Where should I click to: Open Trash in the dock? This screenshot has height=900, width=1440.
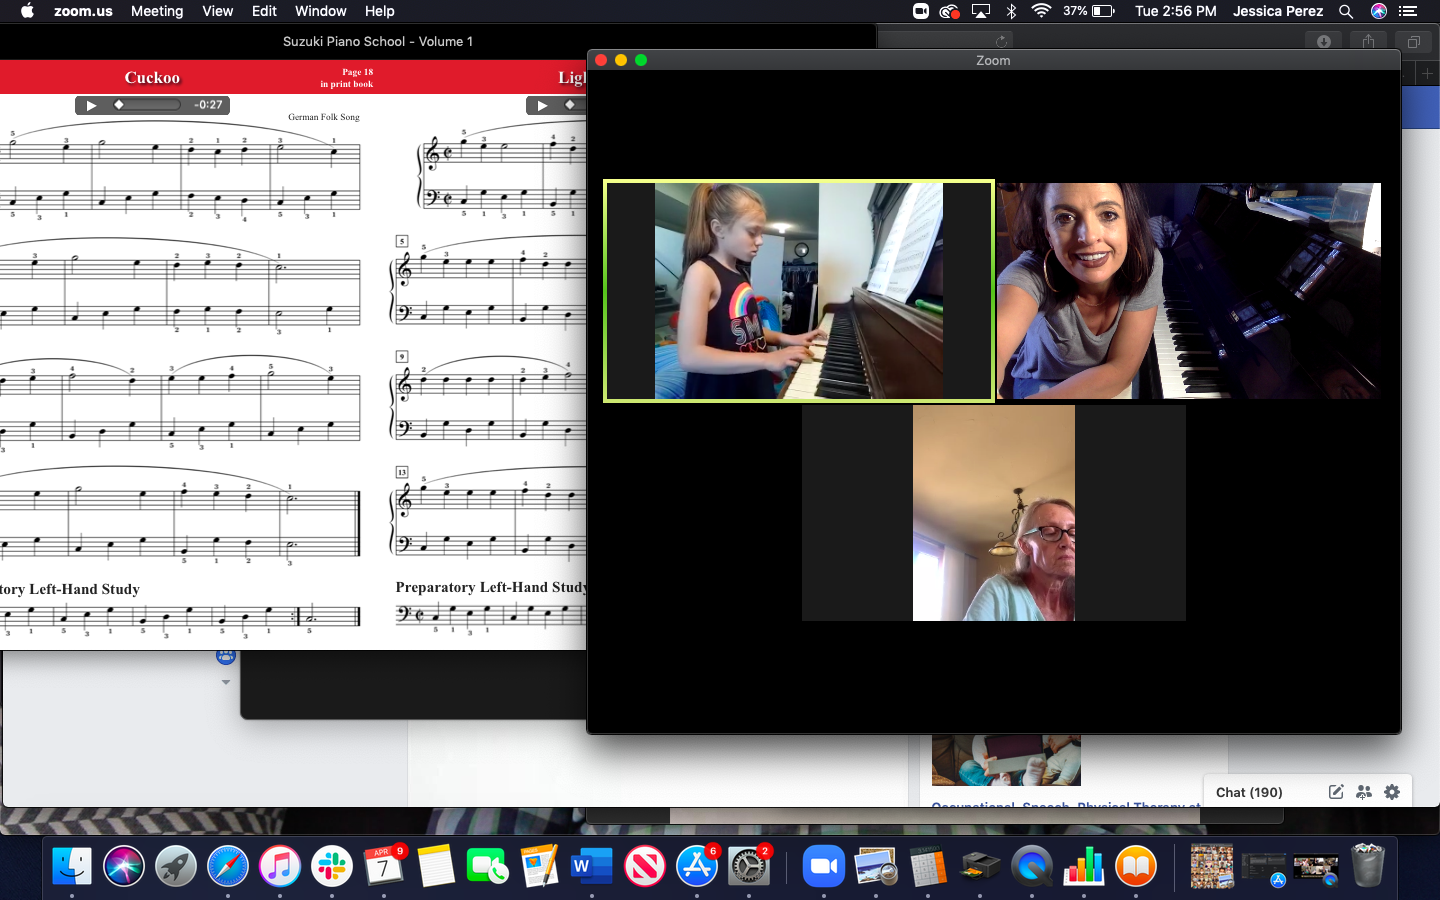1368,866
